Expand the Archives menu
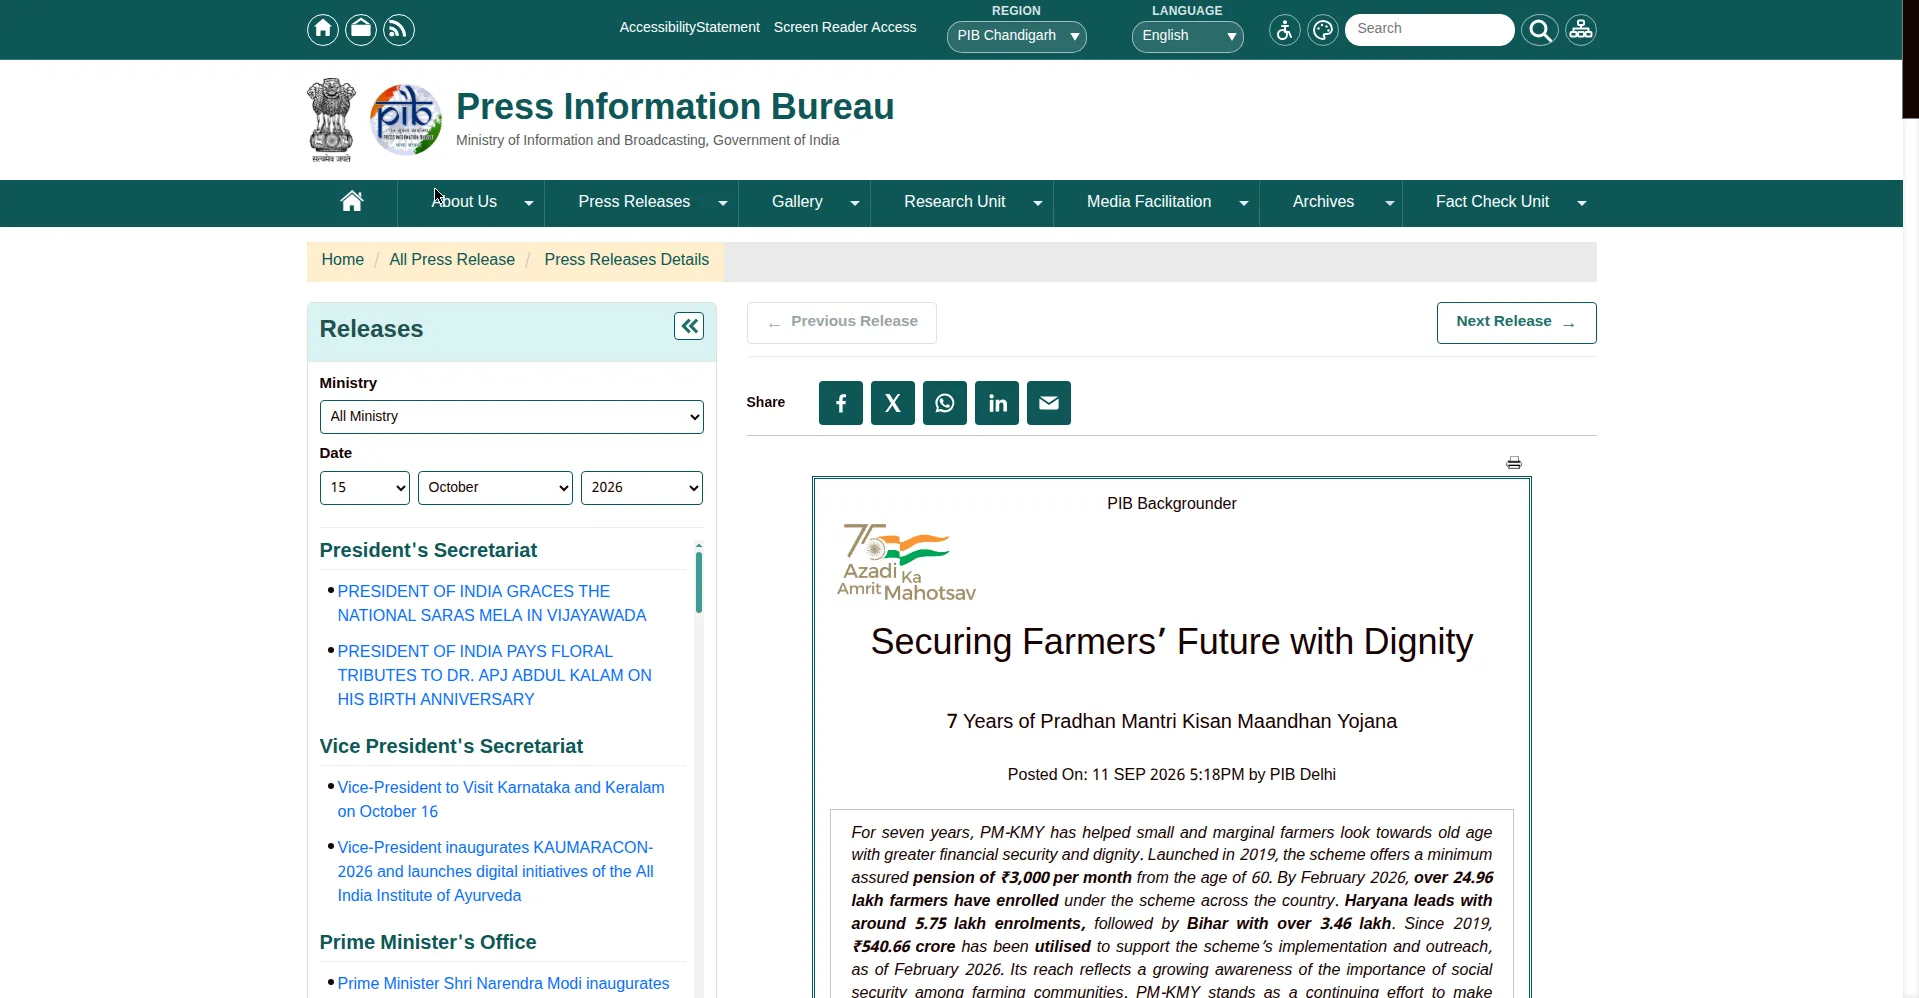The image size is (1919, 998). (1331, 203)
